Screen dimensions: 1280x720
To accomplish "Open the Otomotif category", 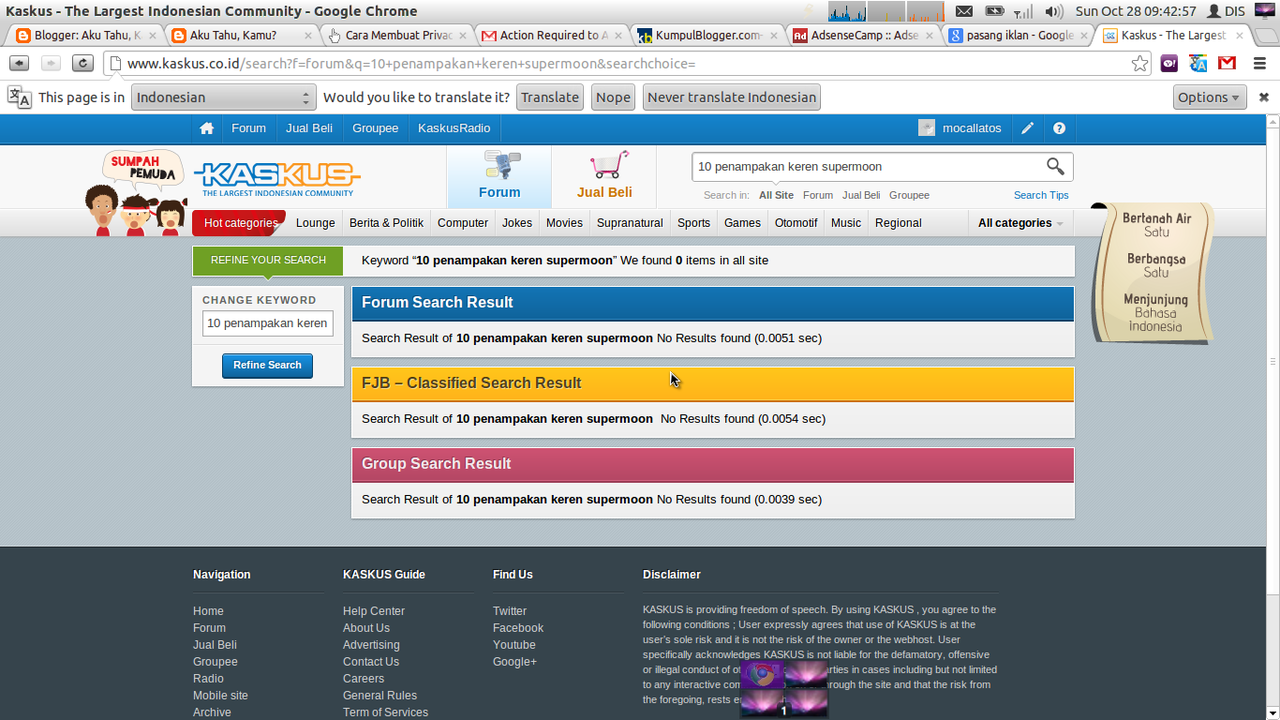I will [796, 223].
